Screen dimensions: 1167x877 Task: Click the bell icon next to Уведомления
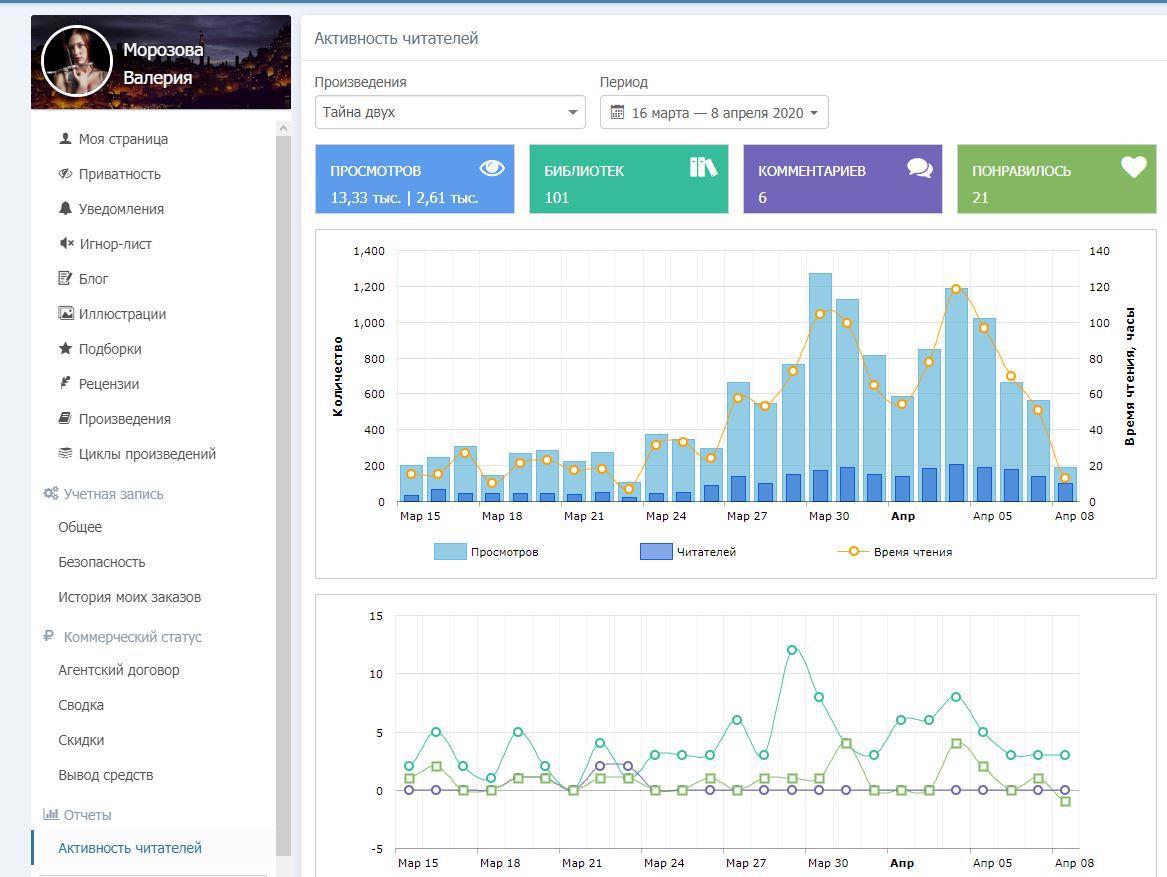pyautogui.click(x=65, y=209)
